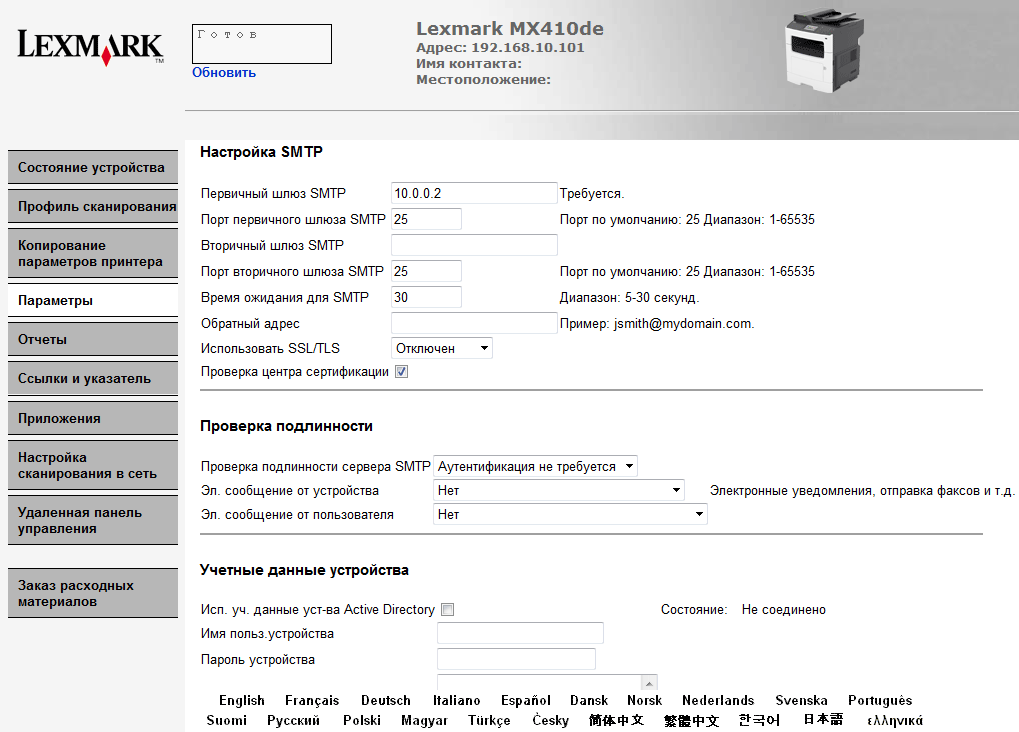Switch language to 한국어
The image size is (1019, 732).
759,720
